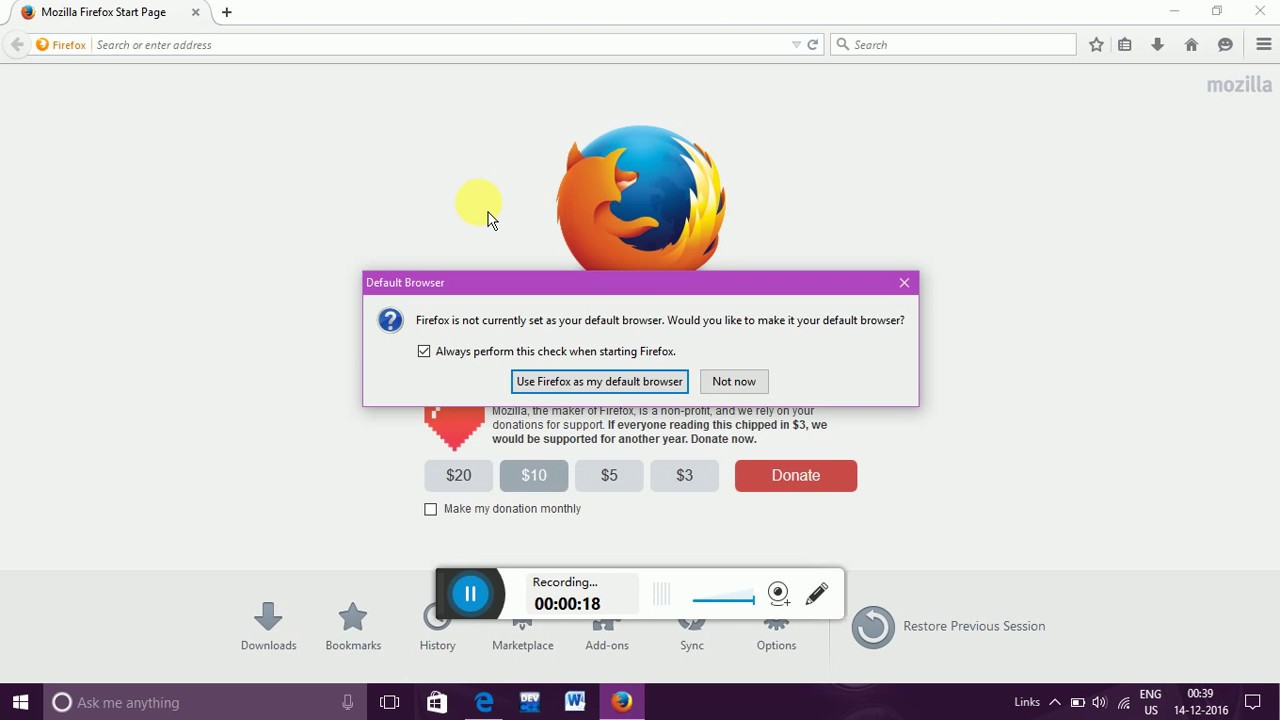1280x720 pixels.
Task: Open Options from start page launcher
Action: [x=776, y=636]
